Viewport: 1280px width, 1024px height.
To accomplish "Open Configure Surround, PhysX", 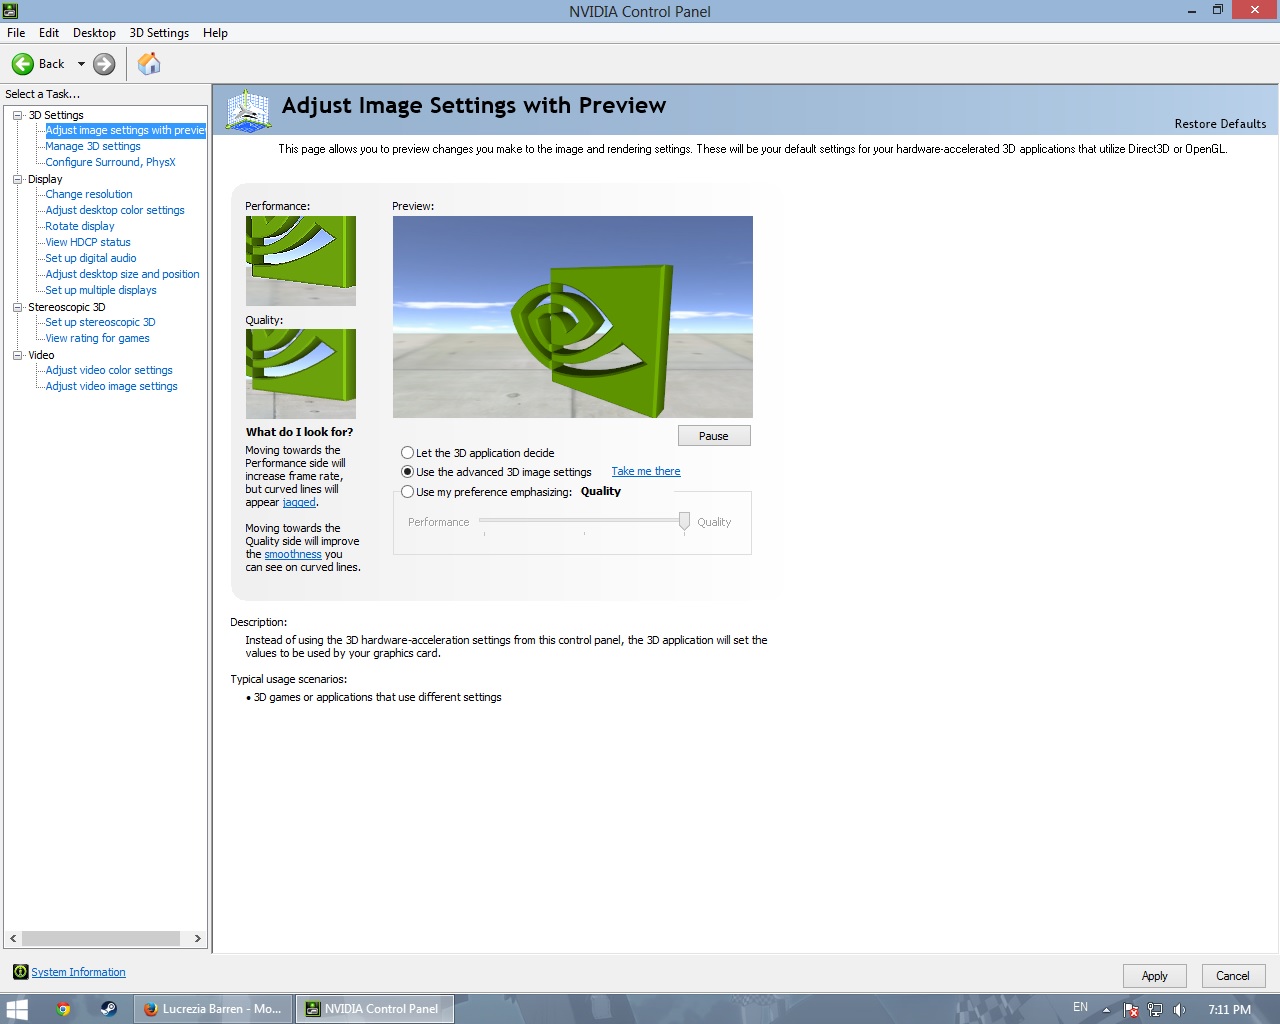I will coord(110,162).
